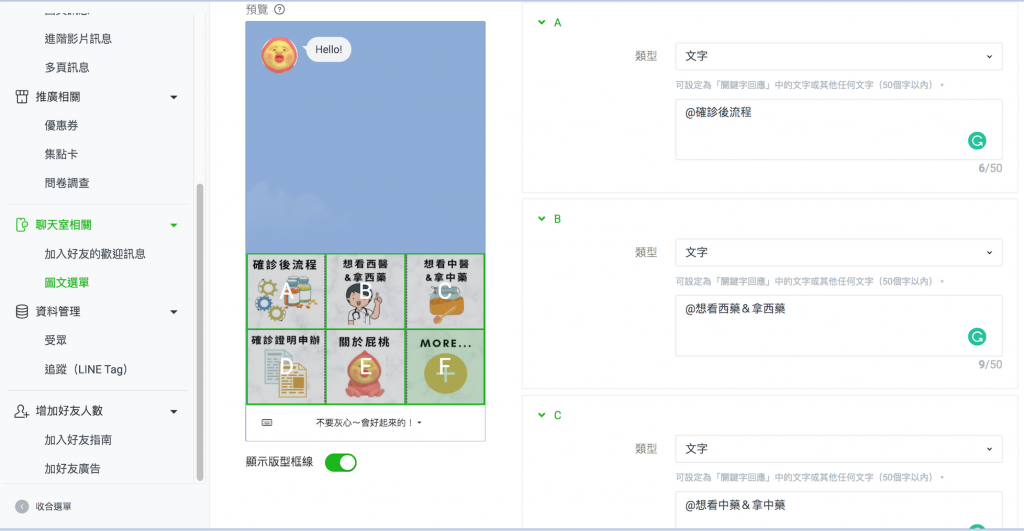Click the 資料管理 database icon in sidebar
This screenshot has width=1024, height=531.
22,312
